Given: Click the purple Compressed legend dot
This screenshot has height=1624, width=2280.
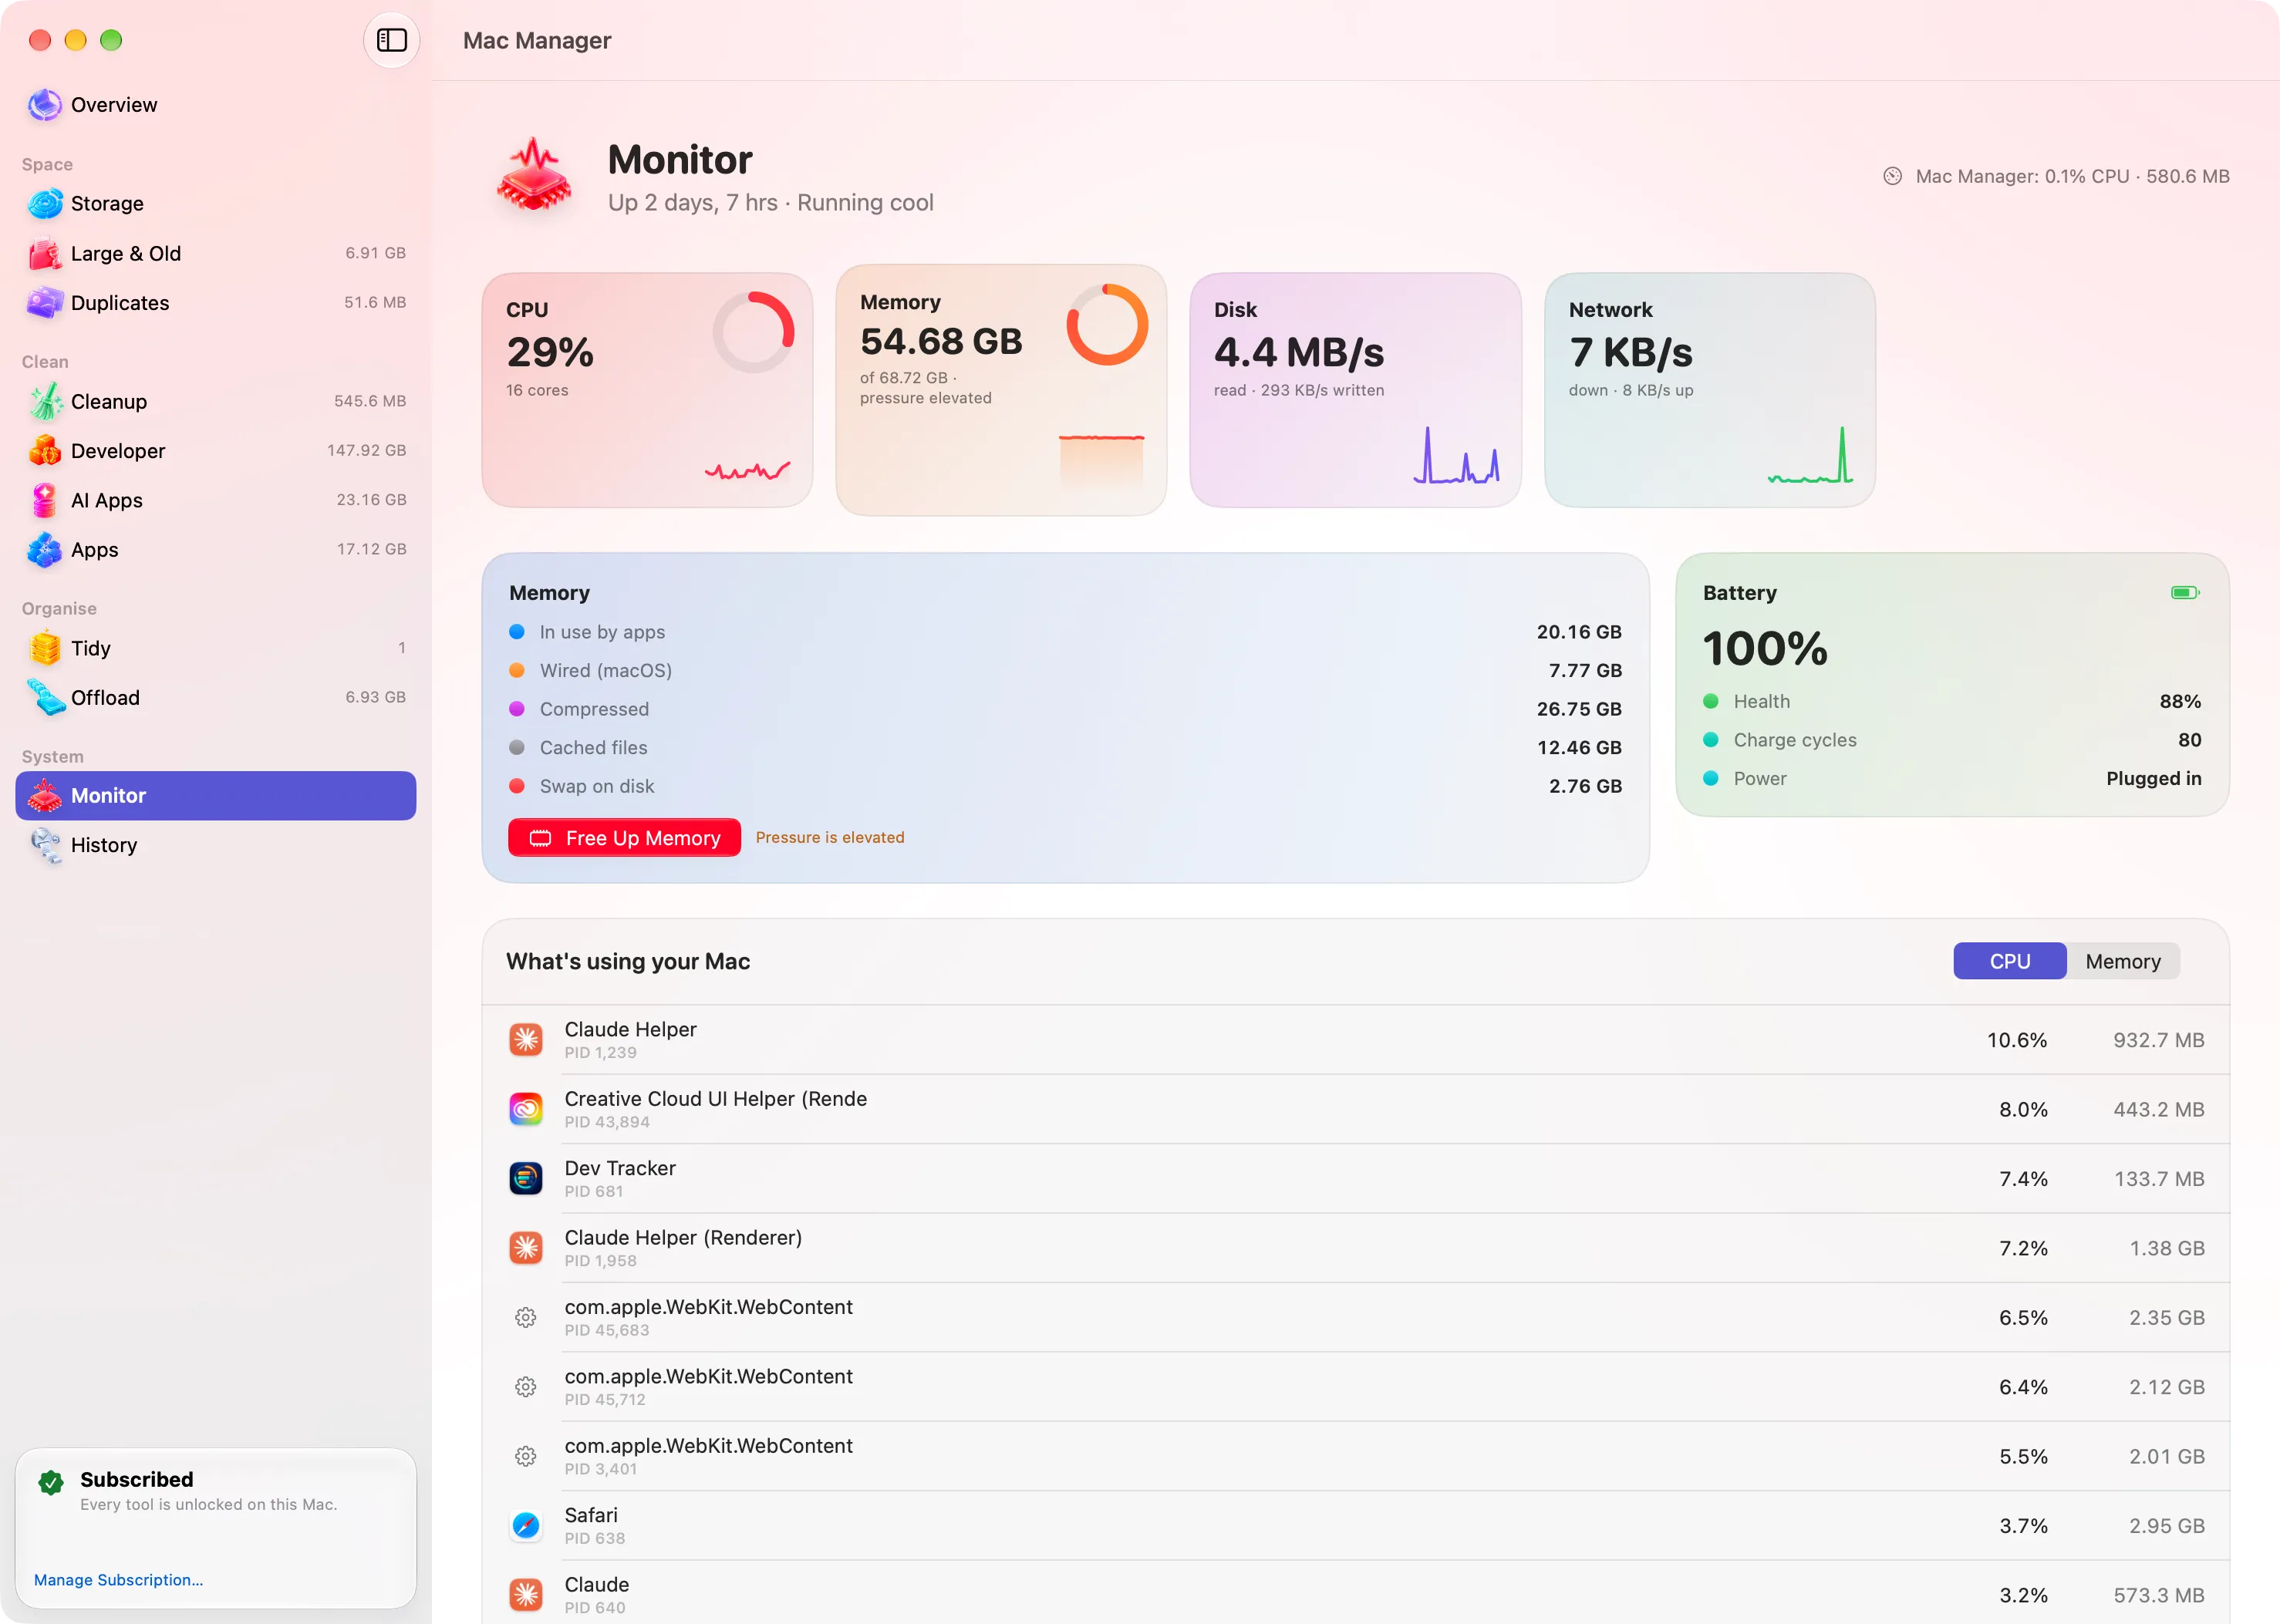Looking at the screenshot, I should pos(517,709).
